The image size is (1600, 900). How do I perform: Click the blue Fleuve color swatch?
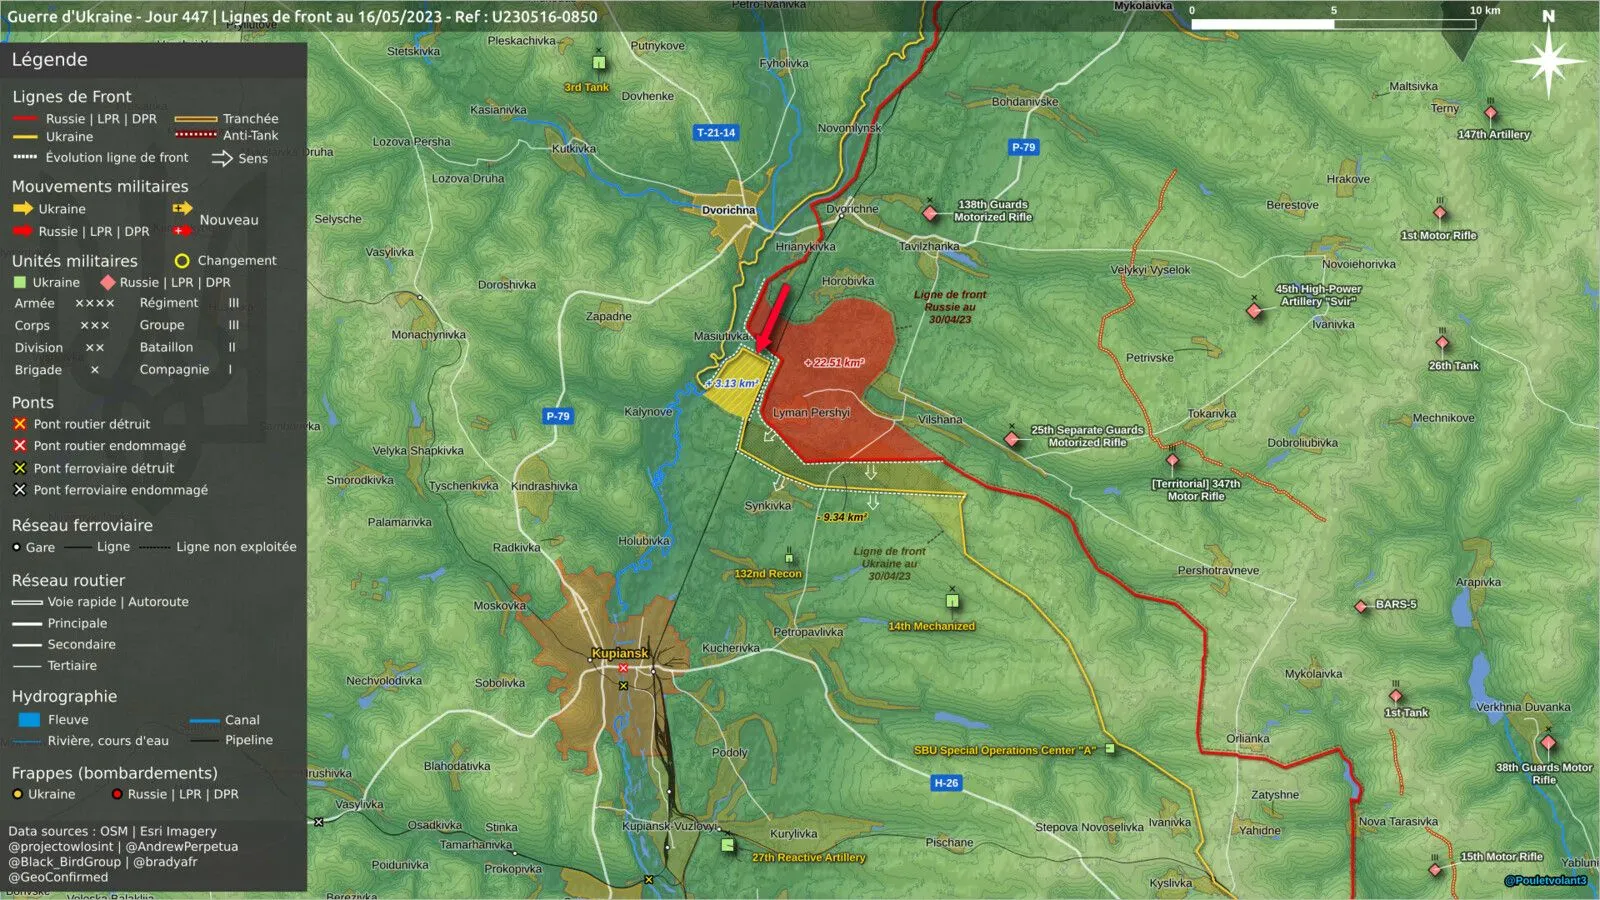(29, 720)
